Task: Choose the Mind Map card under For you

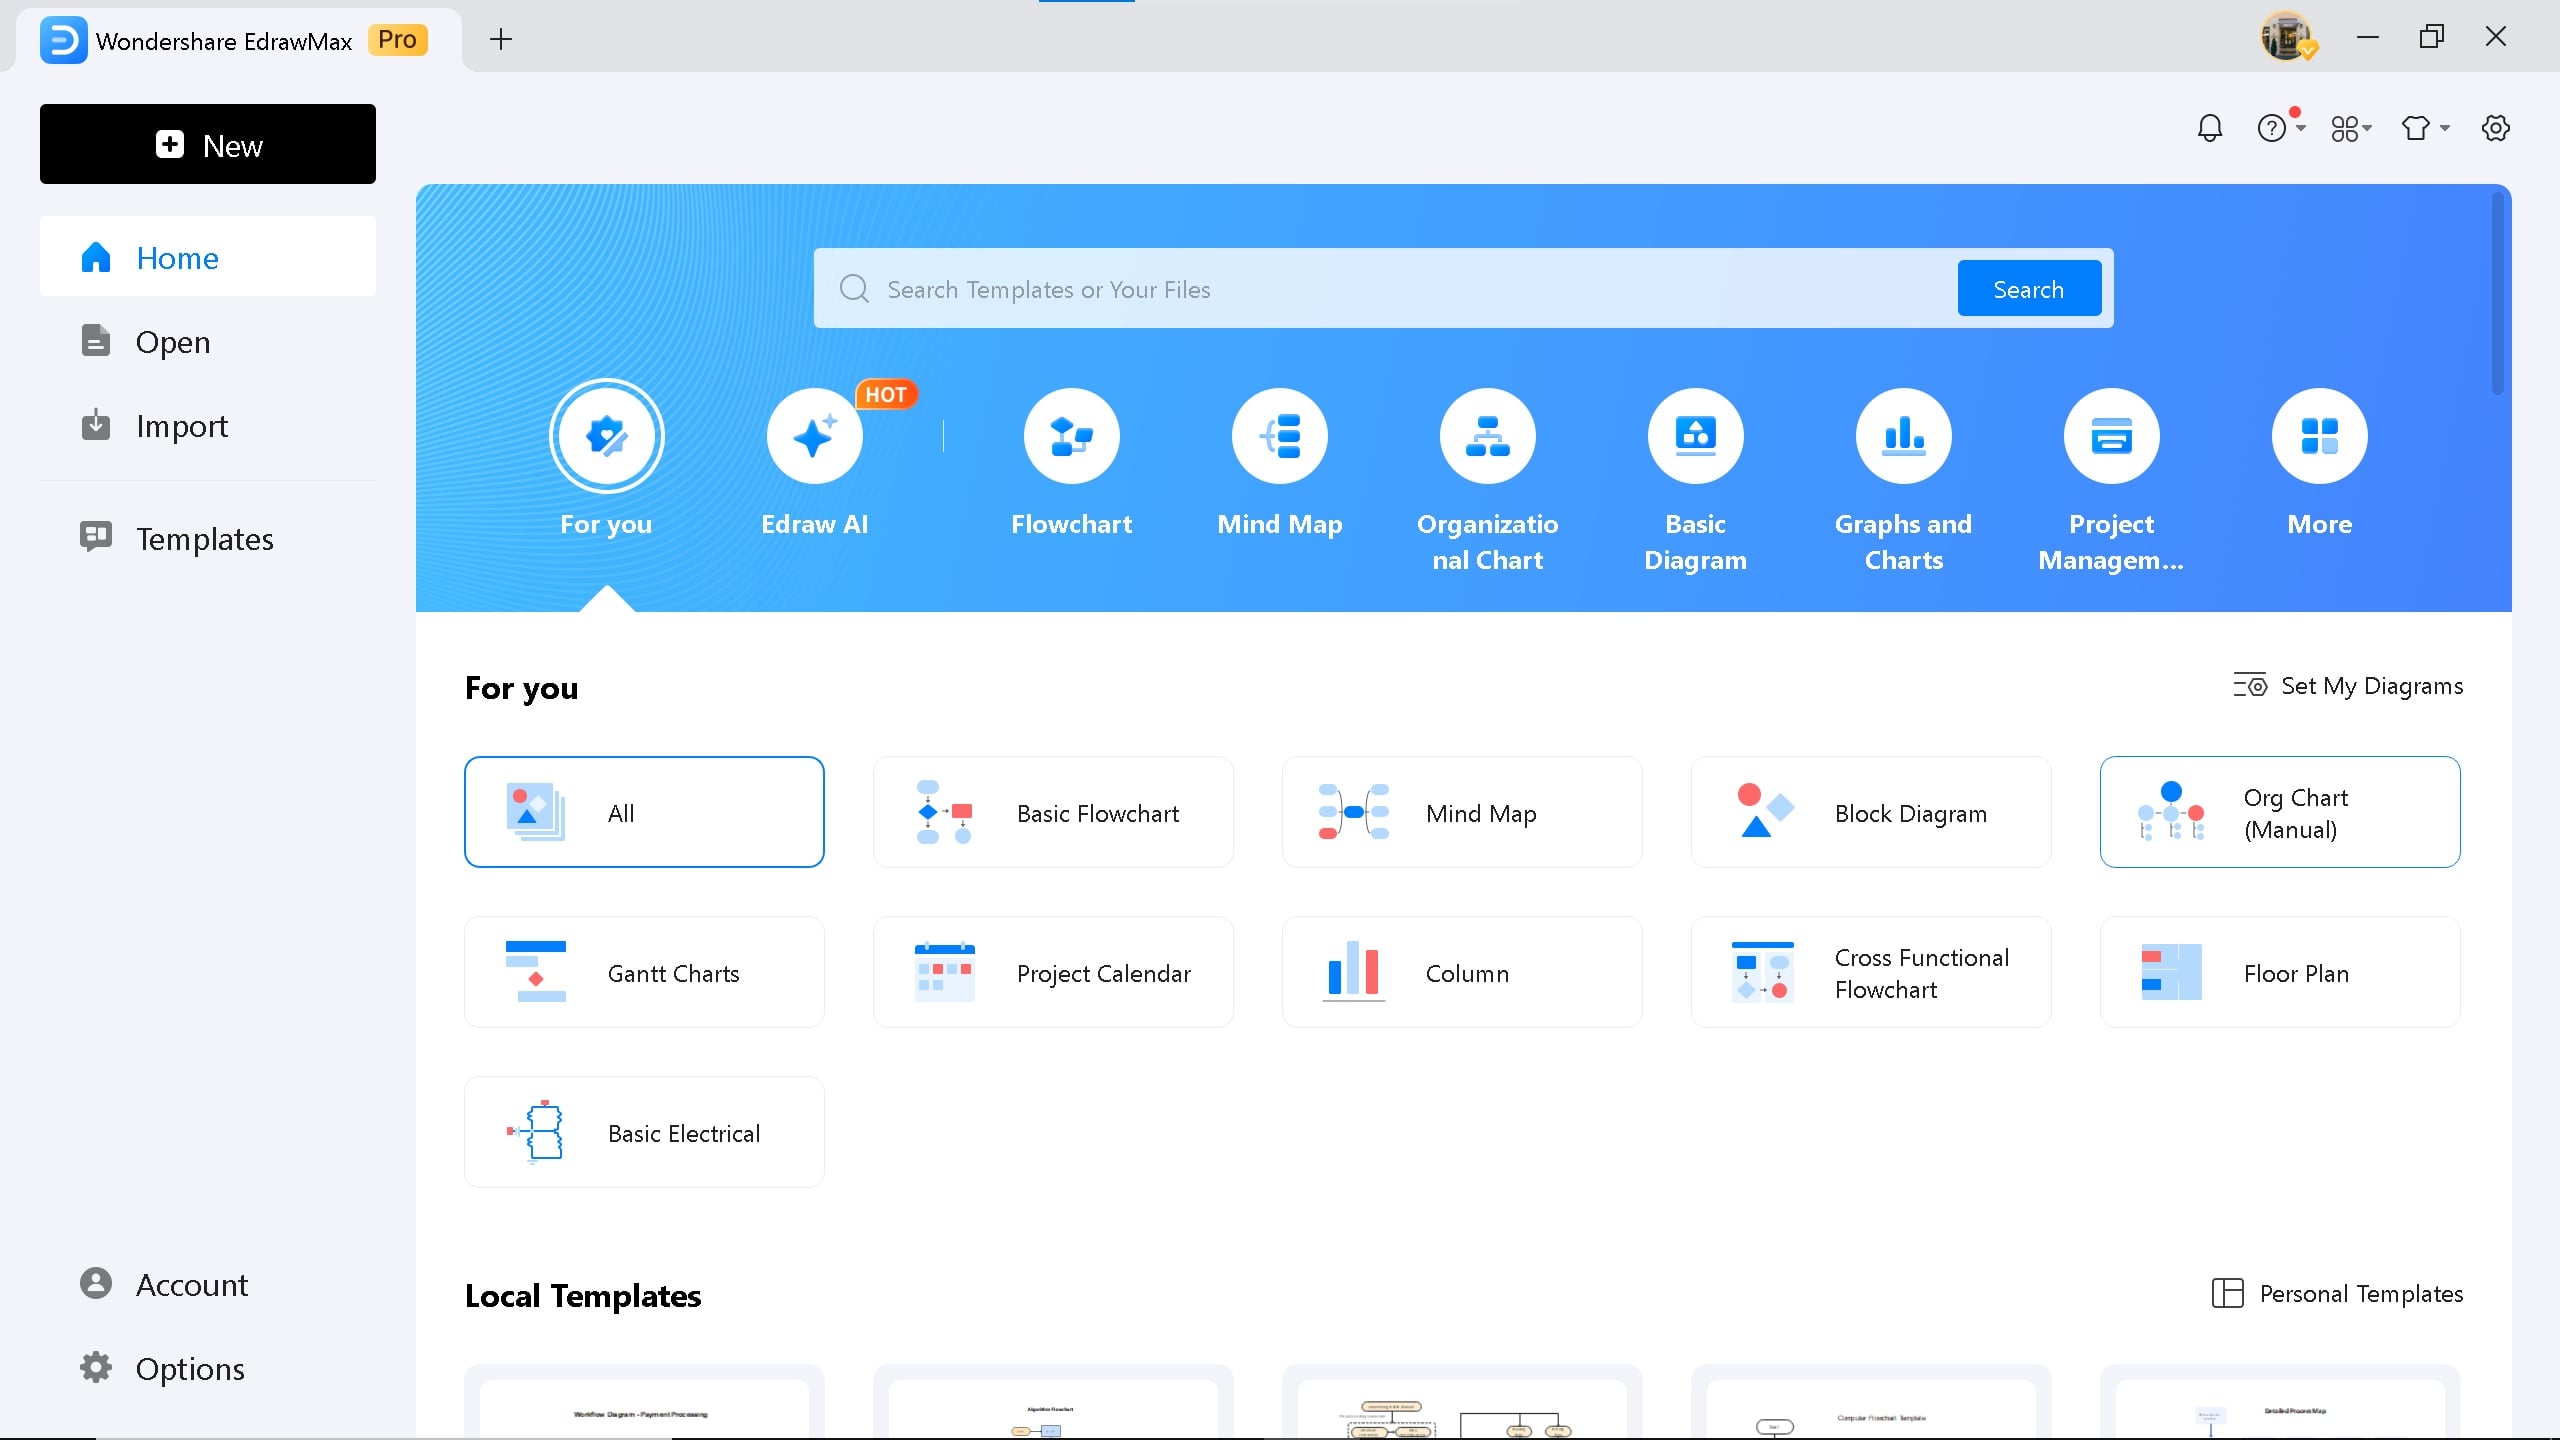Action: 1462,812
